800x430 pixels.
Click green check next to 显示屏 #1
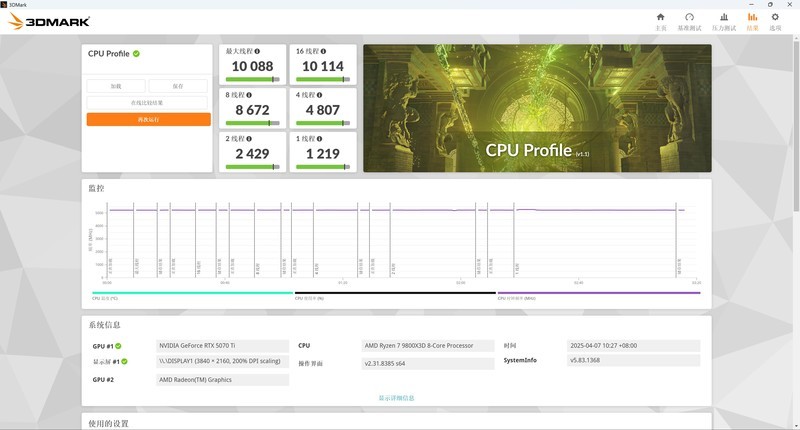click(124, 361)
